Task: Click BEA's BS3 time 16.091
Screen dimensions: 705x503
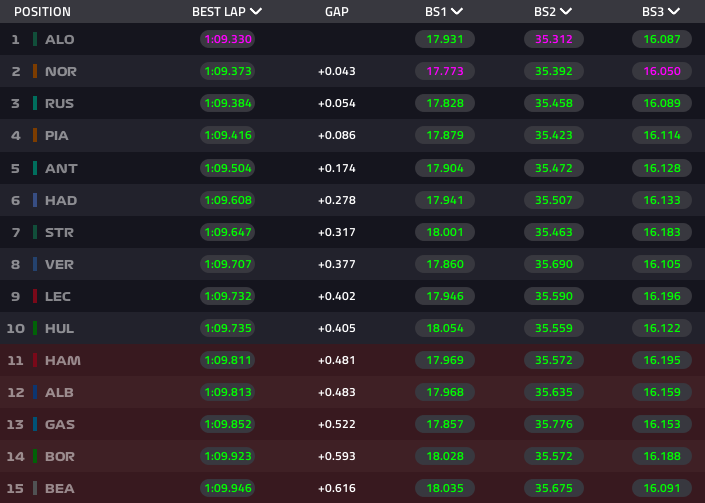Action: (x=662, y=488)
